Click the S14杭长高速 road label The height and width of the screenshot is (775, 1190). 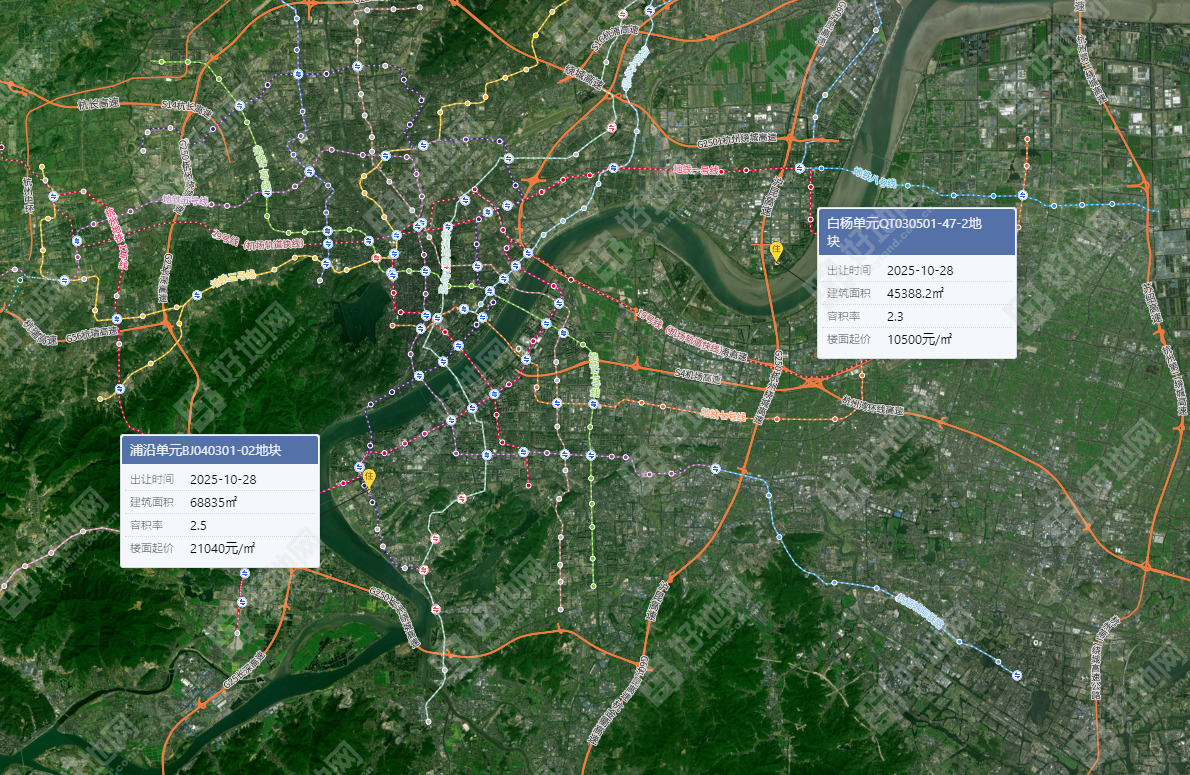click(187, 108)
